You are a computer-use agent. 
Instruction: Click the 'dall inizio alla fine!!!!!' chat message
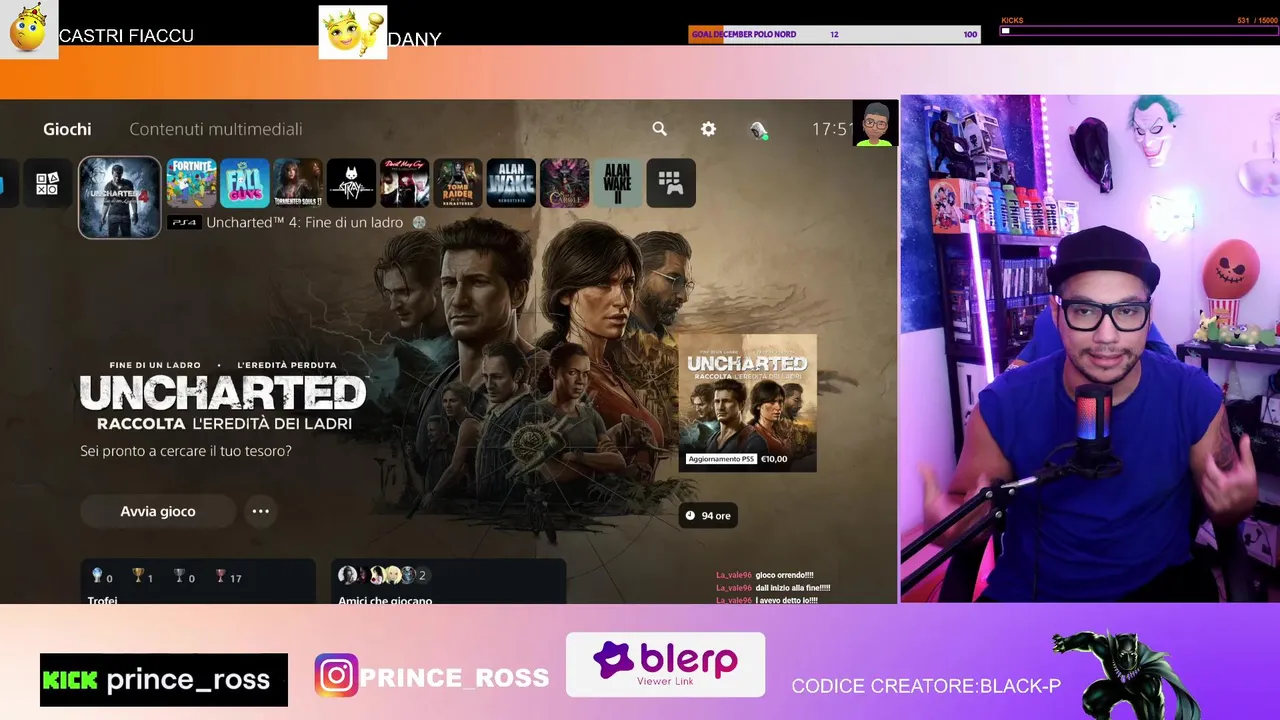(x=792, y=588)
